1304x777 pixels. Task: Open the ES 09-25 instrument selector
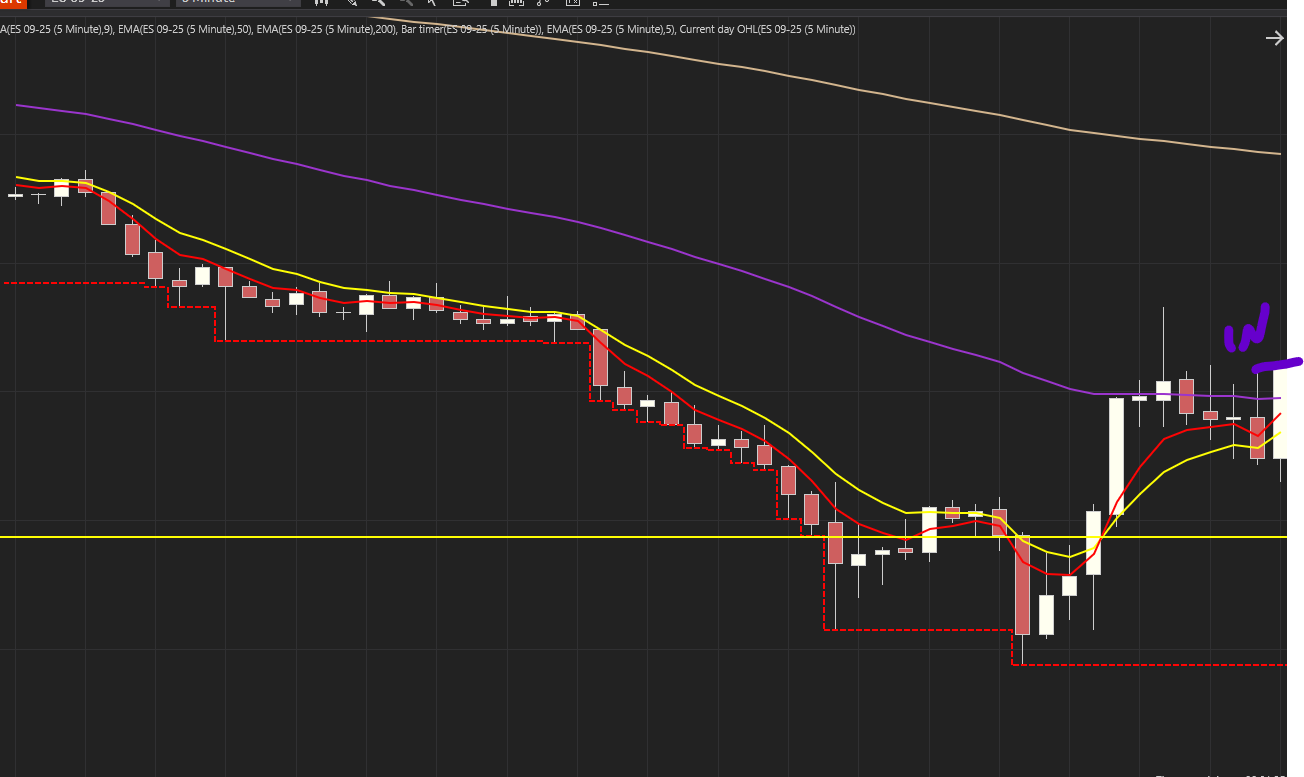pos(105,3)
